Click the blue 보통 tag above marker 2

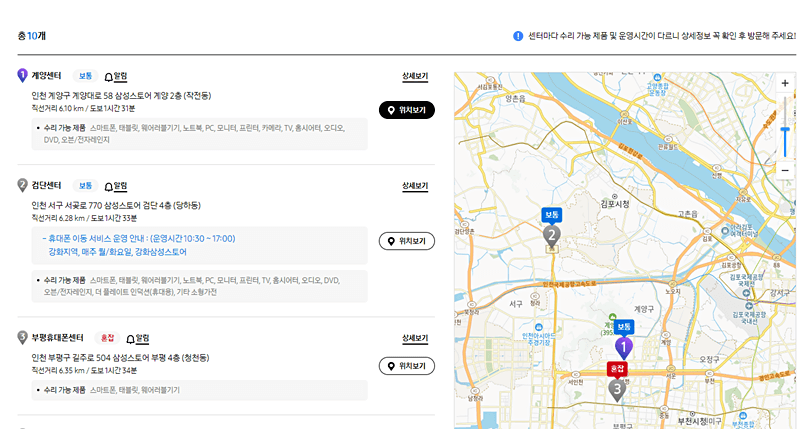(x=552, y=215)
